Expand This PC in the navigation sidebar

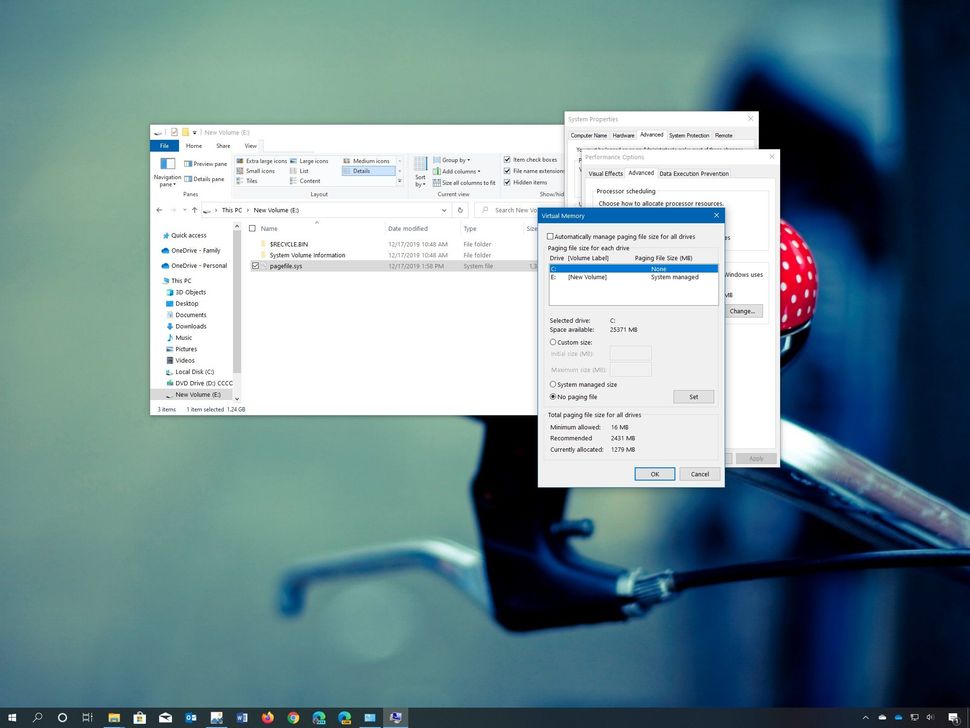(x=162, y=280)
